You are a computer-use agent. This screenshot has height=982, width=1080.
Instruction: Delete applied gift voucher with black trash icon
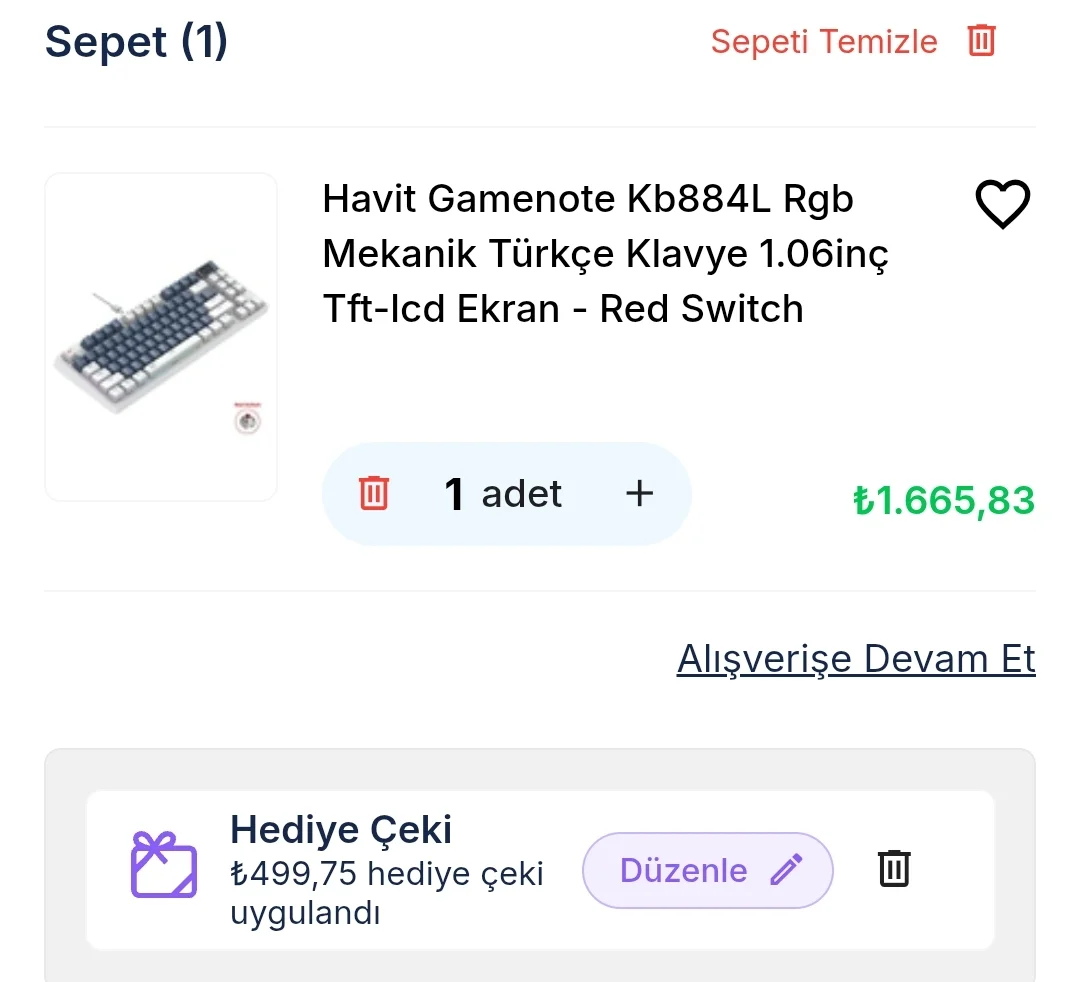point(894,868)
